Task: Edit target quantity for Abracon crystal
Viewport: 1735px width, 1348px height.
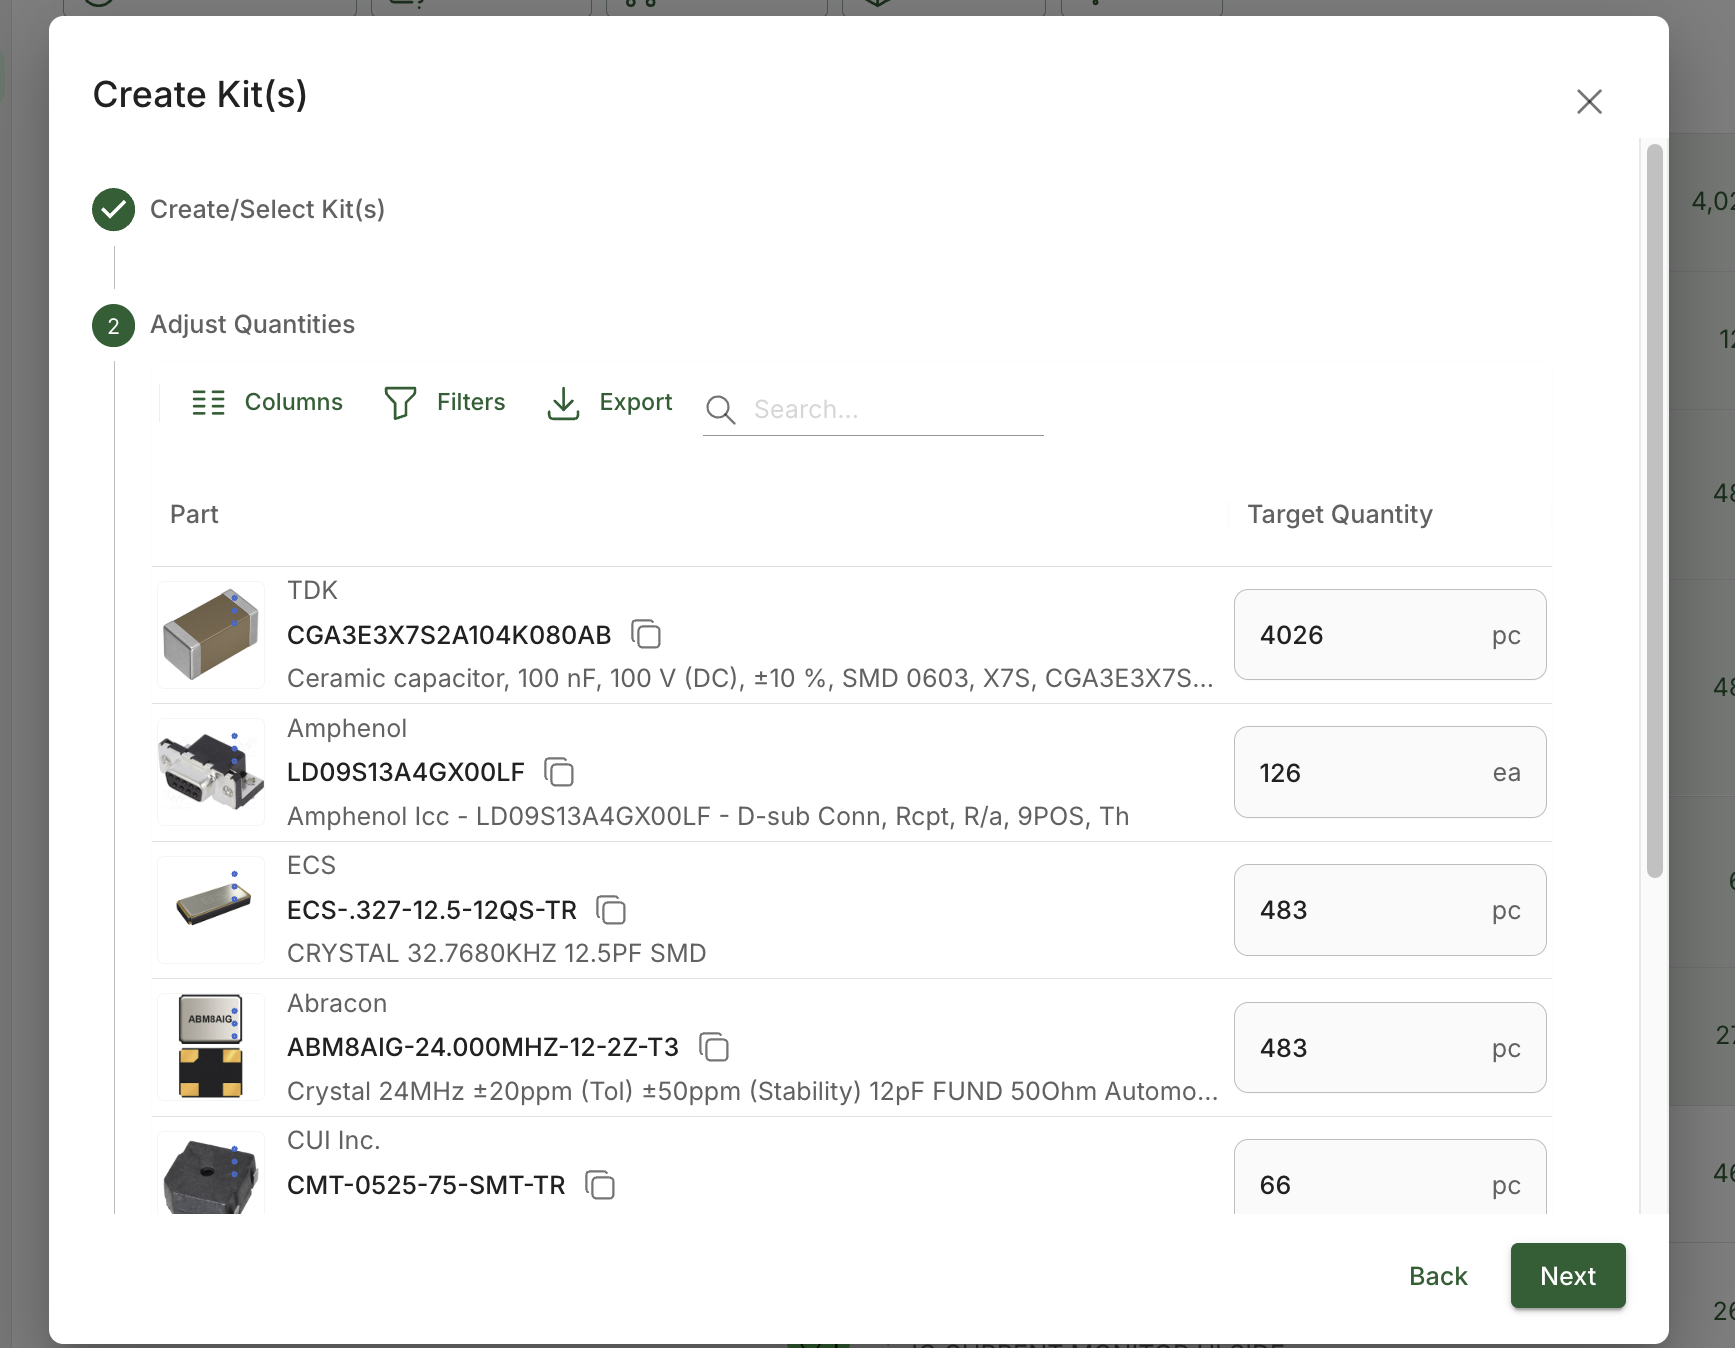Action: [x=1390, y=1047]
